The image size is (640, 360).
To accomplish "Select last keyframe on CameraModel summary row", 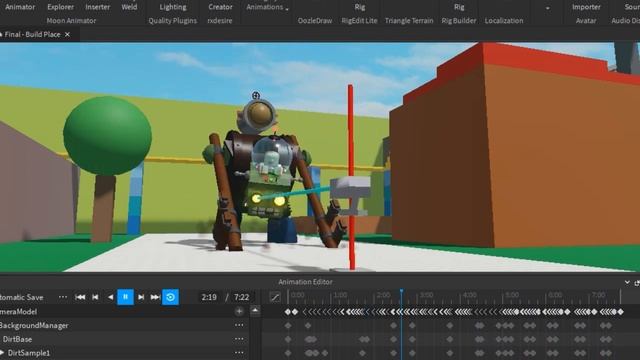I will (x=620, y=312).
